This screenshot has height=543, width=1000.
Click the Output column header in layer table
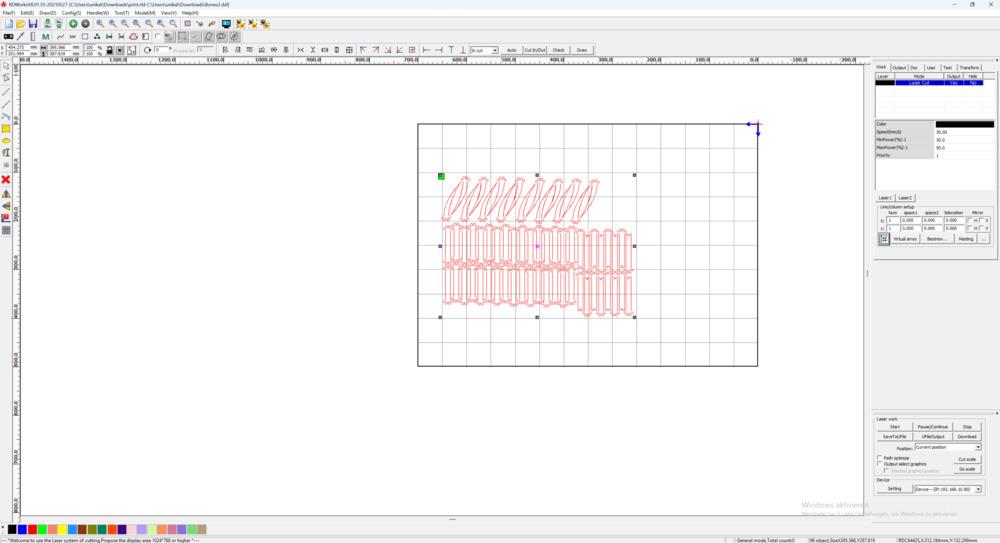pyautogui.click(x=953, y=76)
